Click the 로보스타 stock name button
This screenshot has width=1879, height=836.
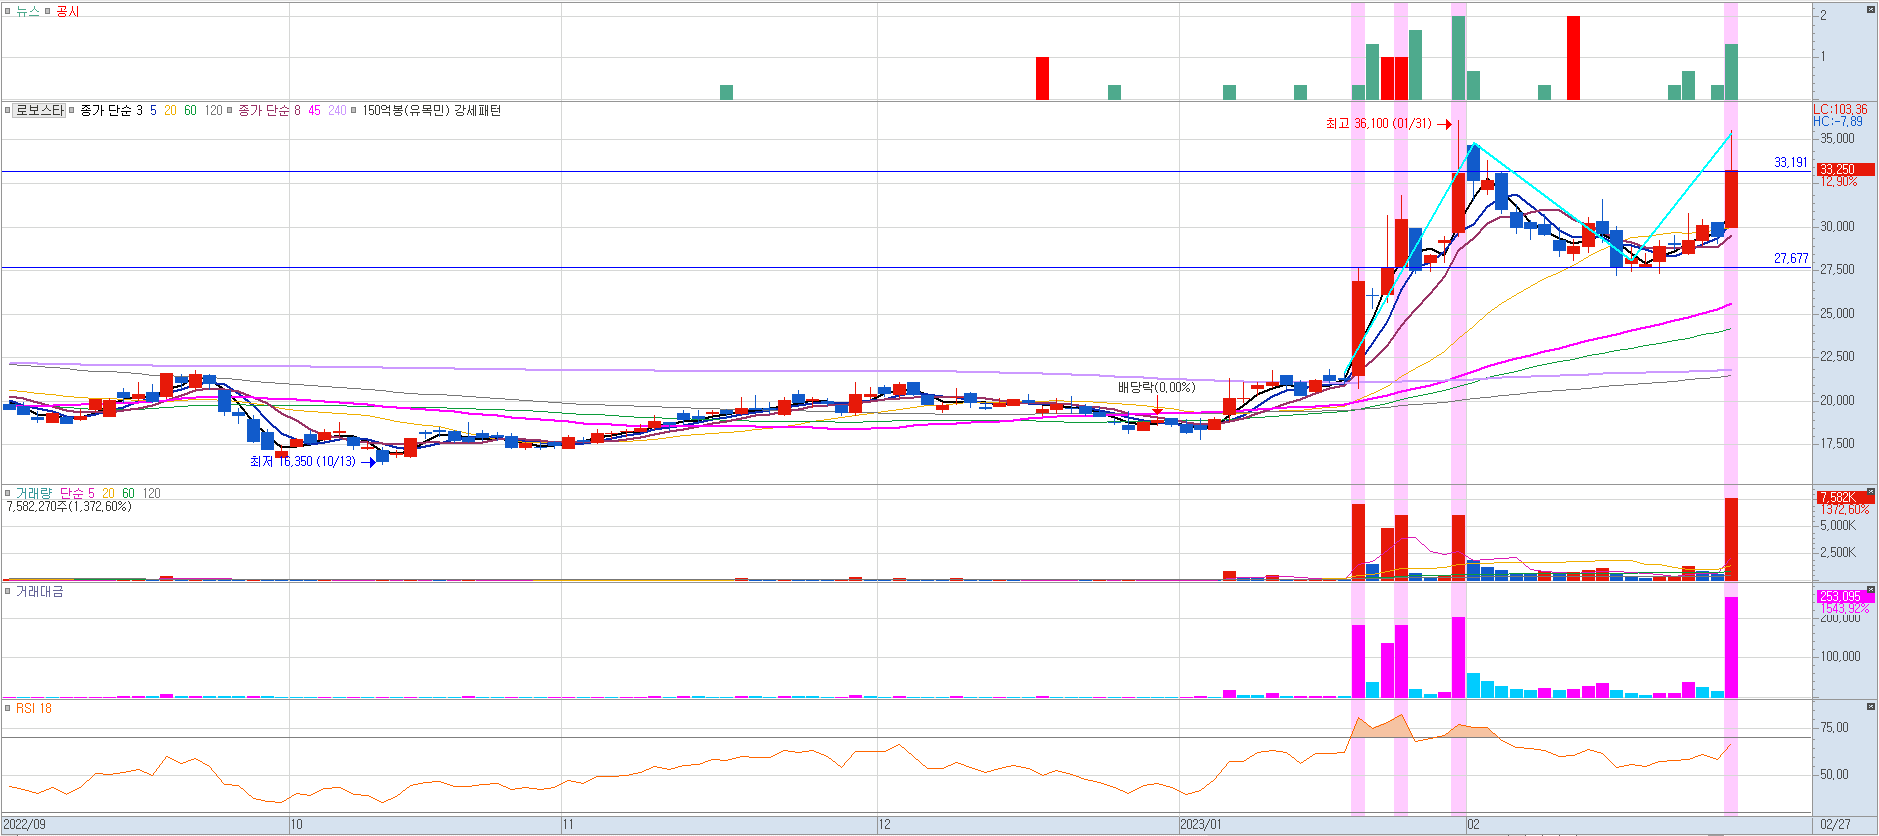(40, 110)
